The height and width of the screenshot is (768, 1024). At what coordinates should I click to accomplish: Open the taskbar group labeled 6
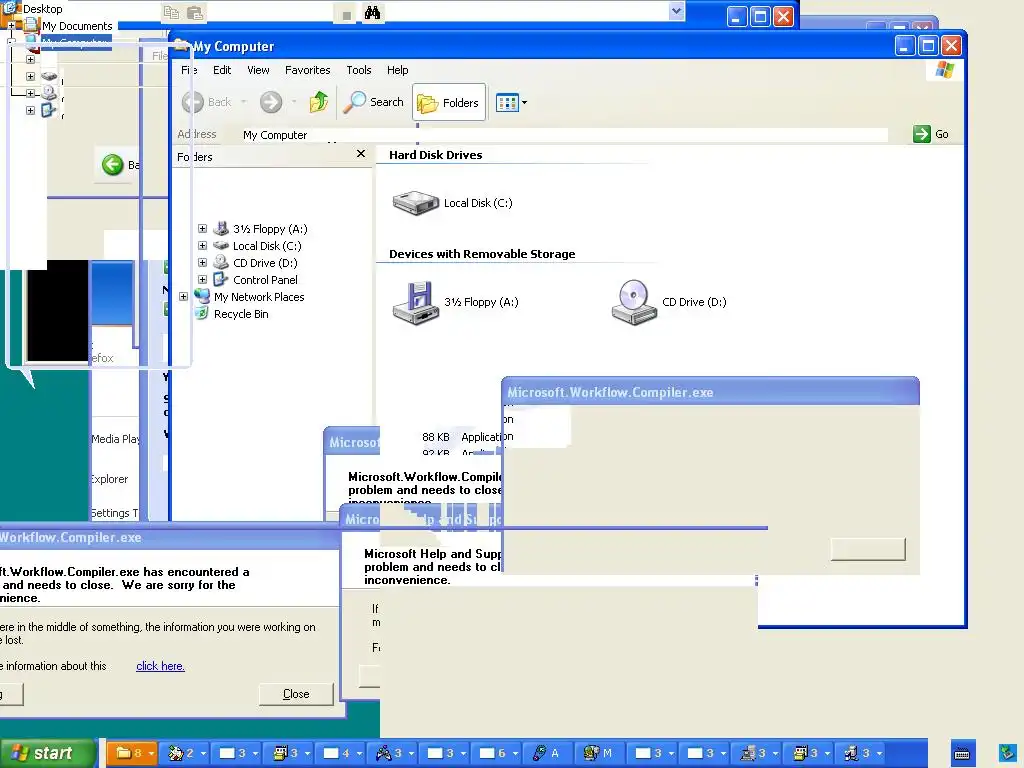[x=498, y=753]
